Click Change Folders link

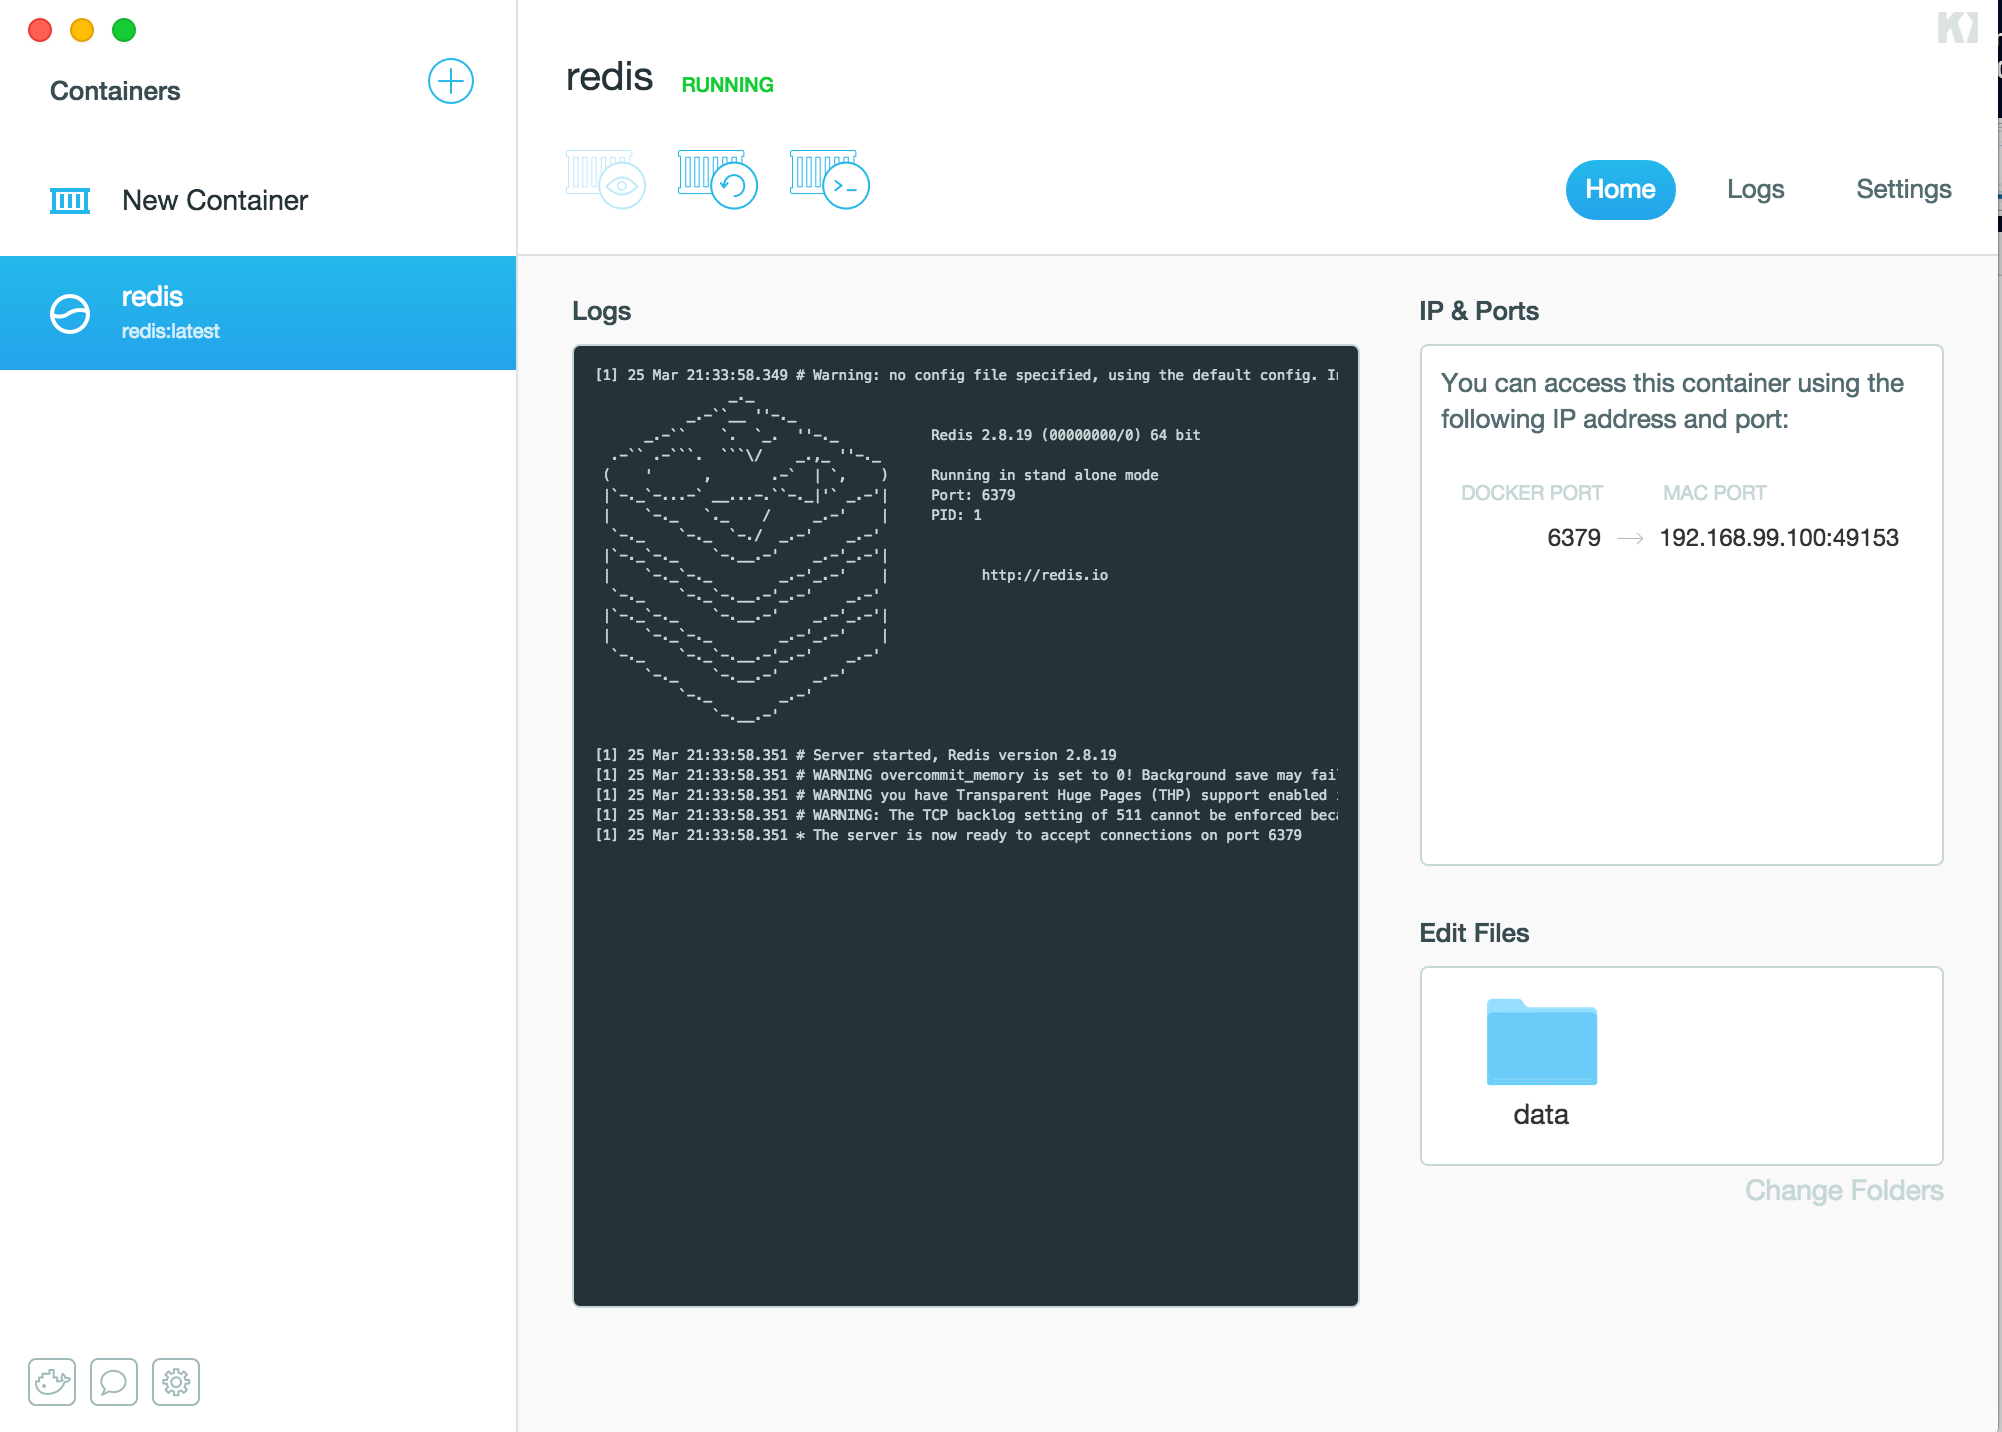coord(1845,1190)
